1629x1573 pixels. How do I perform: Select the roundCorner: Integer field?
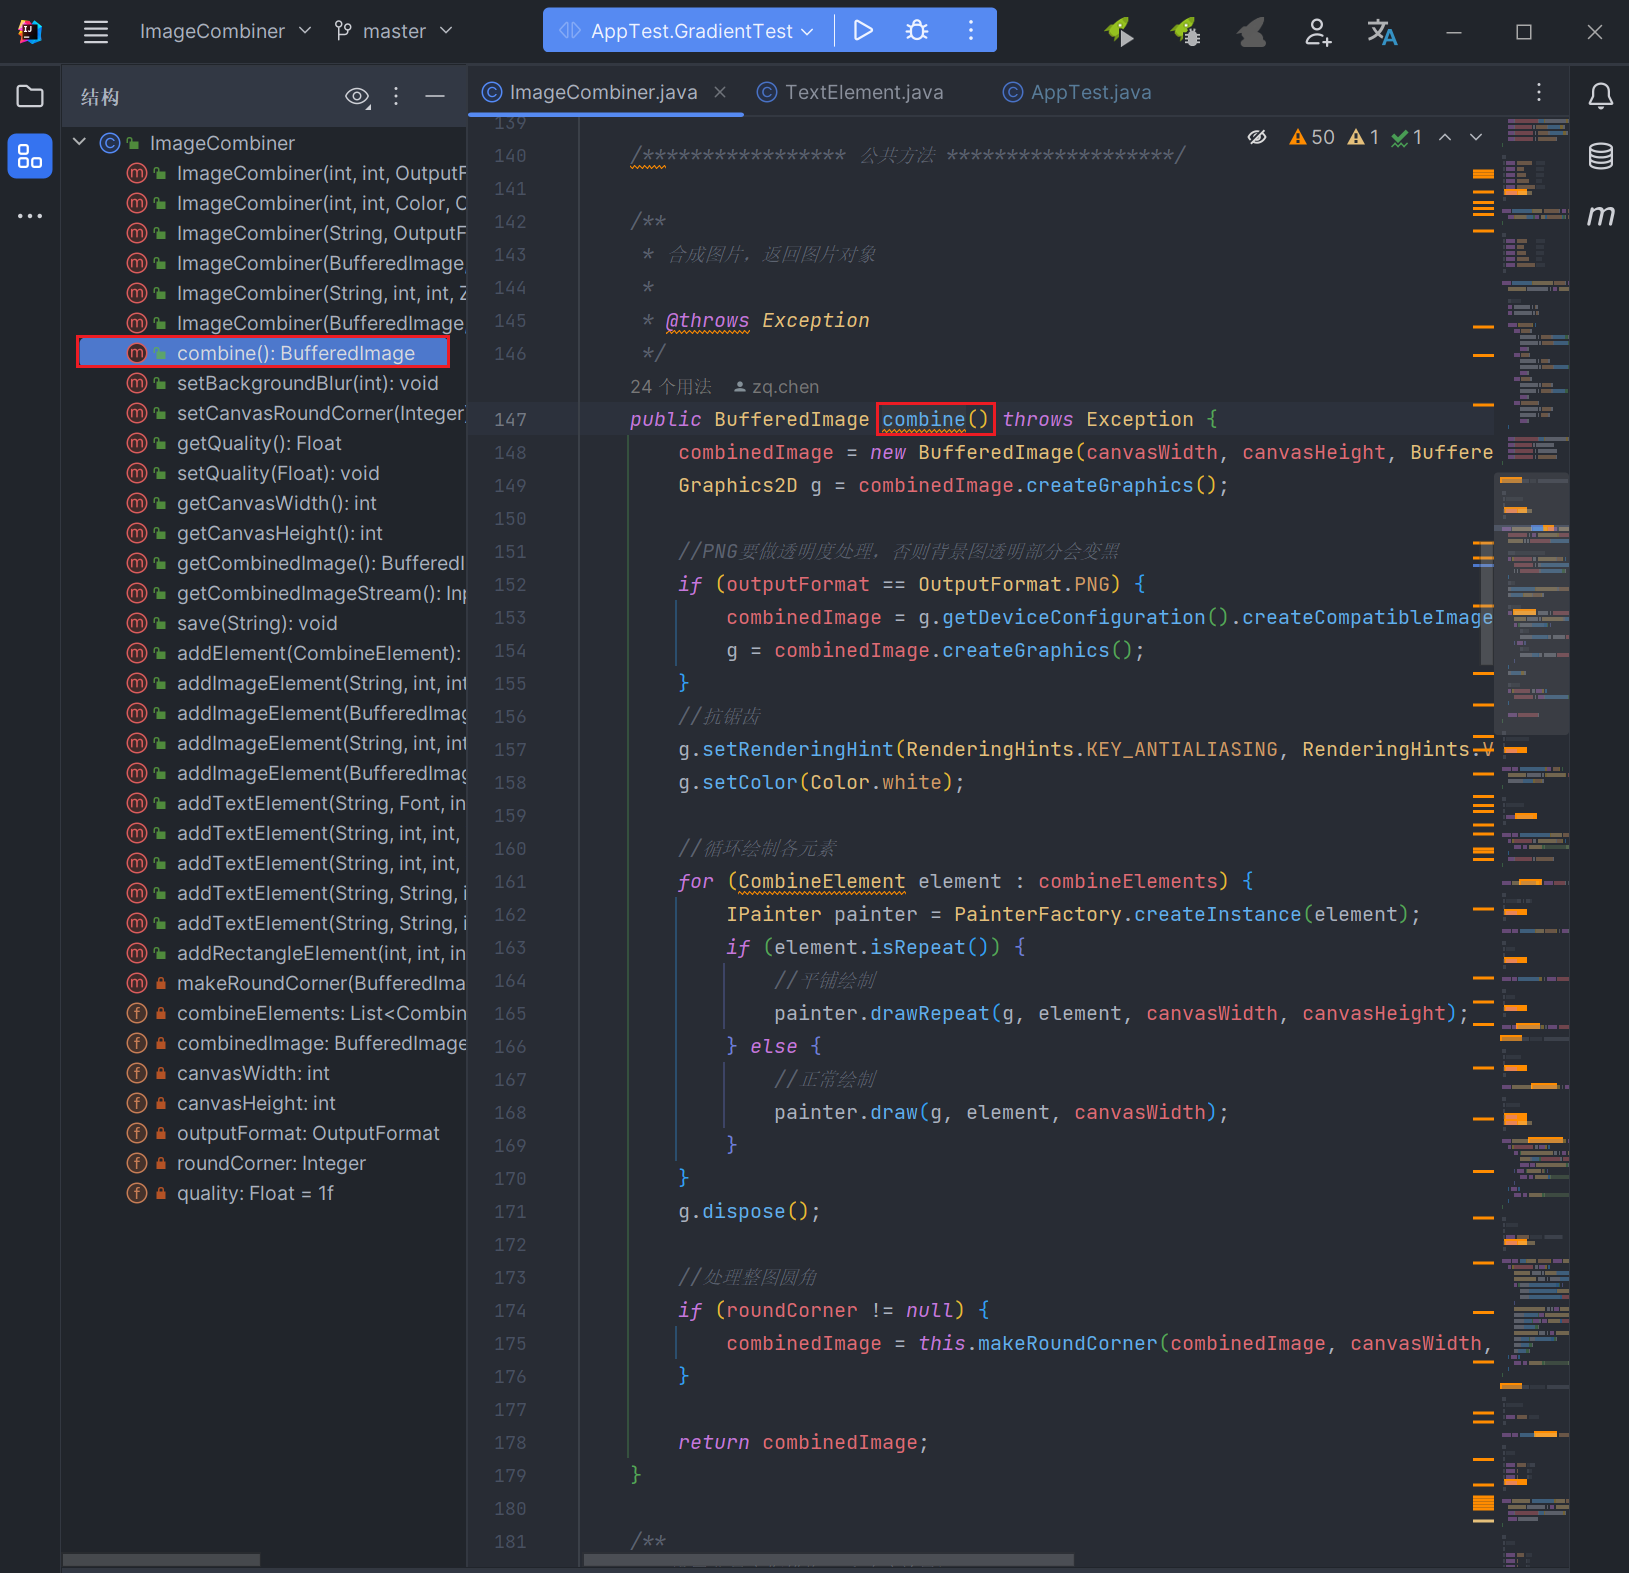point(271,1163)
